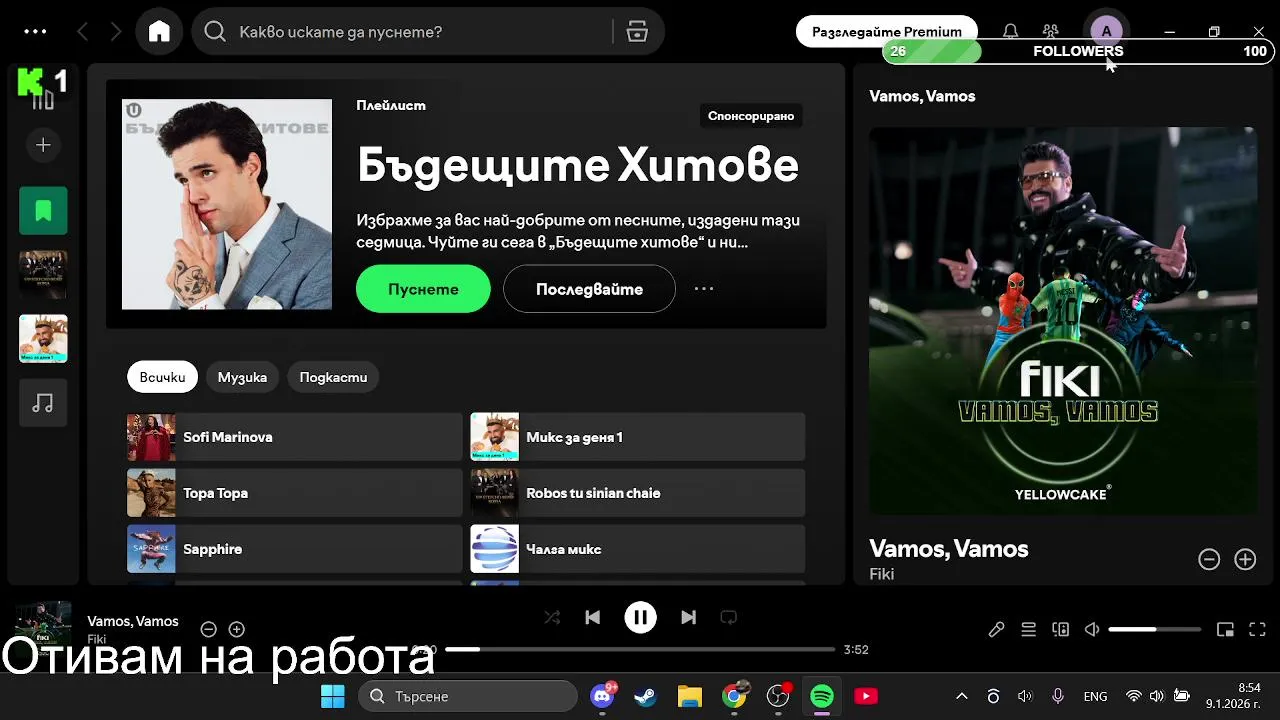Open the Robos tu sinian chaie sidebar thumbnail
The height and width of the screenshot is (720, 1280).
click(43, 274)
